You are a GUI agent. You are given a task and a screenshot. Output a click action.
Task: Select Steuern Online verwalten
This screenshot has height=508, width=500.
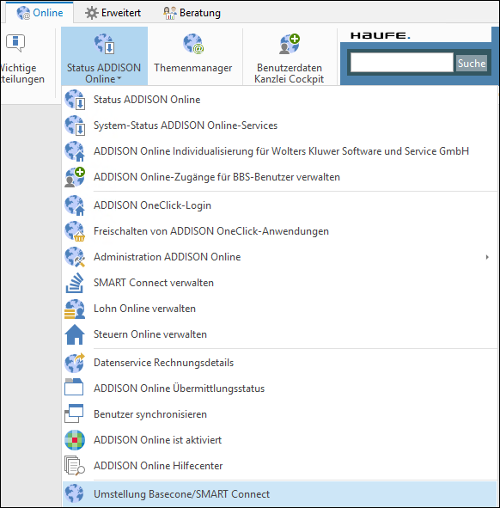(x=280, y=334)
